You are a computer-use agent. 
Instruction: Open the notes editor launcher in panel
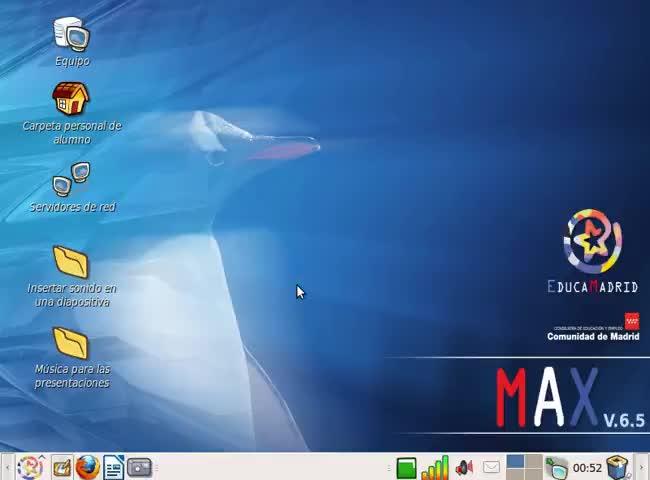tap(62, 467)
